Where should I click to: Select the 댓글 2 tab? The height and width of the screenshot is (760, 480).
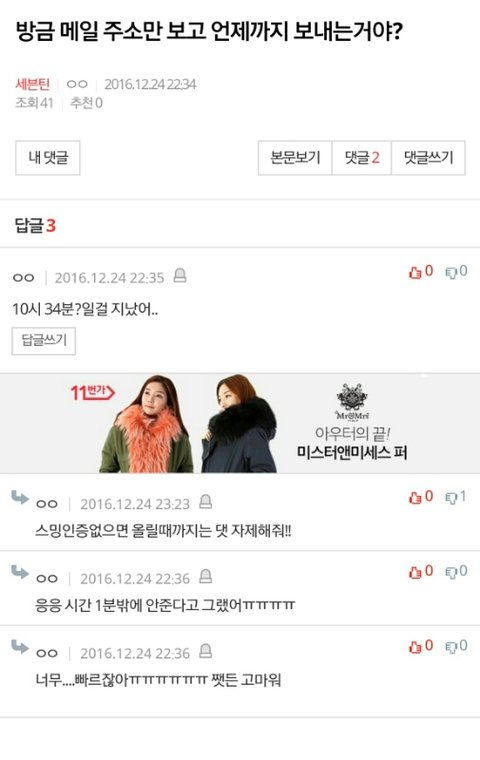point(362,158)
